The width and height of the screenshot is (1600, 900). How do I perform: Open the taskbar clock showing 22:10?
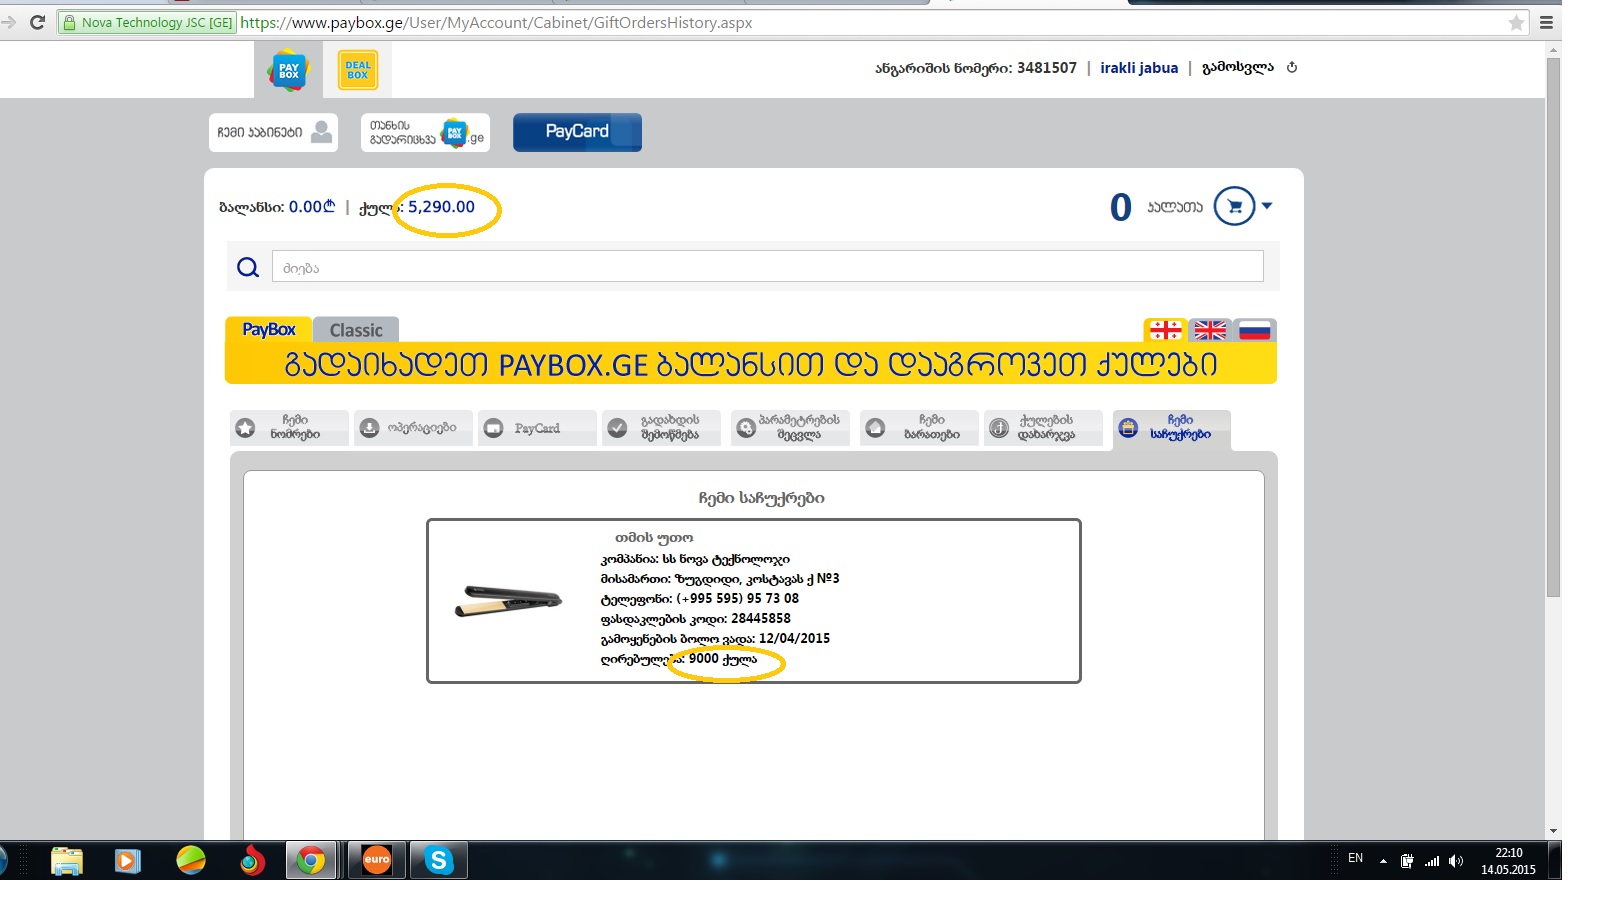[1508, 861]
